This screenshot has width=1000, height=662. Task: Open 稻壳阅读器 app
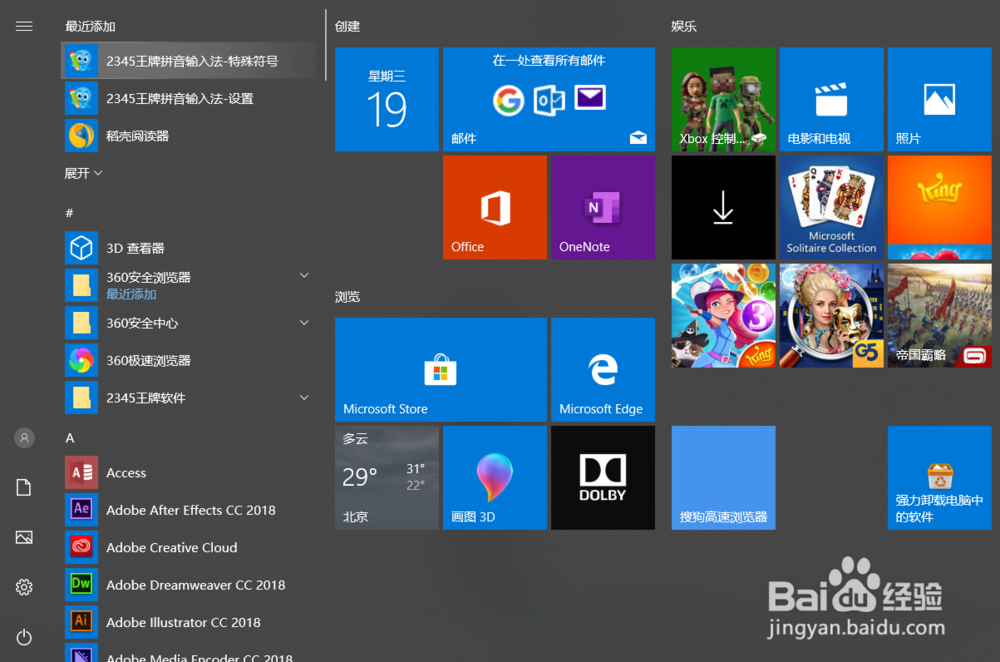(x=188, y=136)
